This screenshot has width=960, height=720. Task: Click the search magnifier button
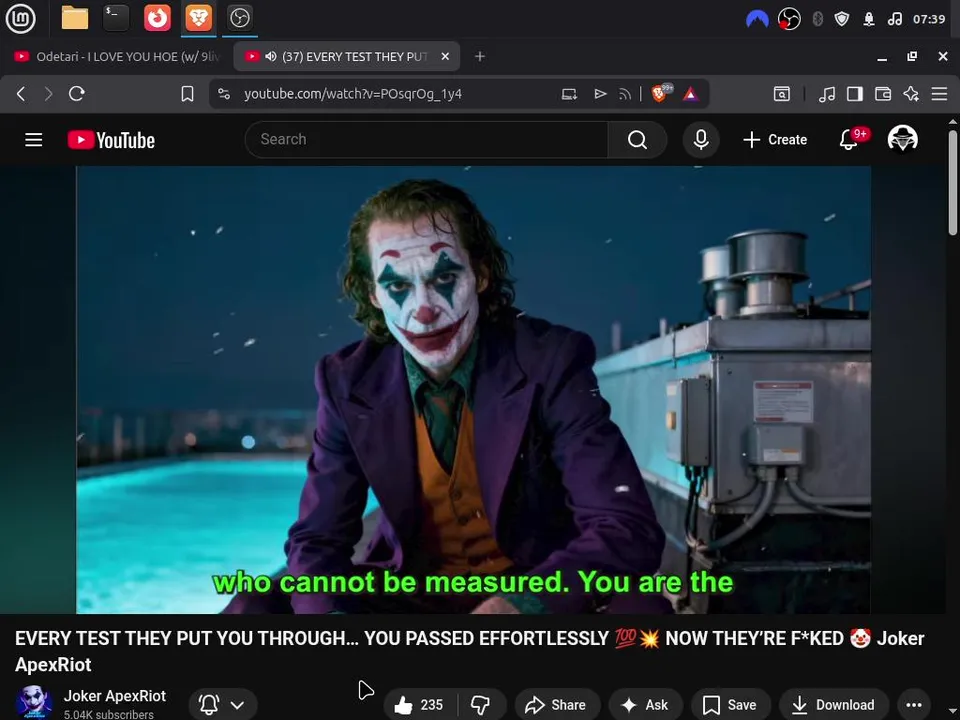pos(637,140)
